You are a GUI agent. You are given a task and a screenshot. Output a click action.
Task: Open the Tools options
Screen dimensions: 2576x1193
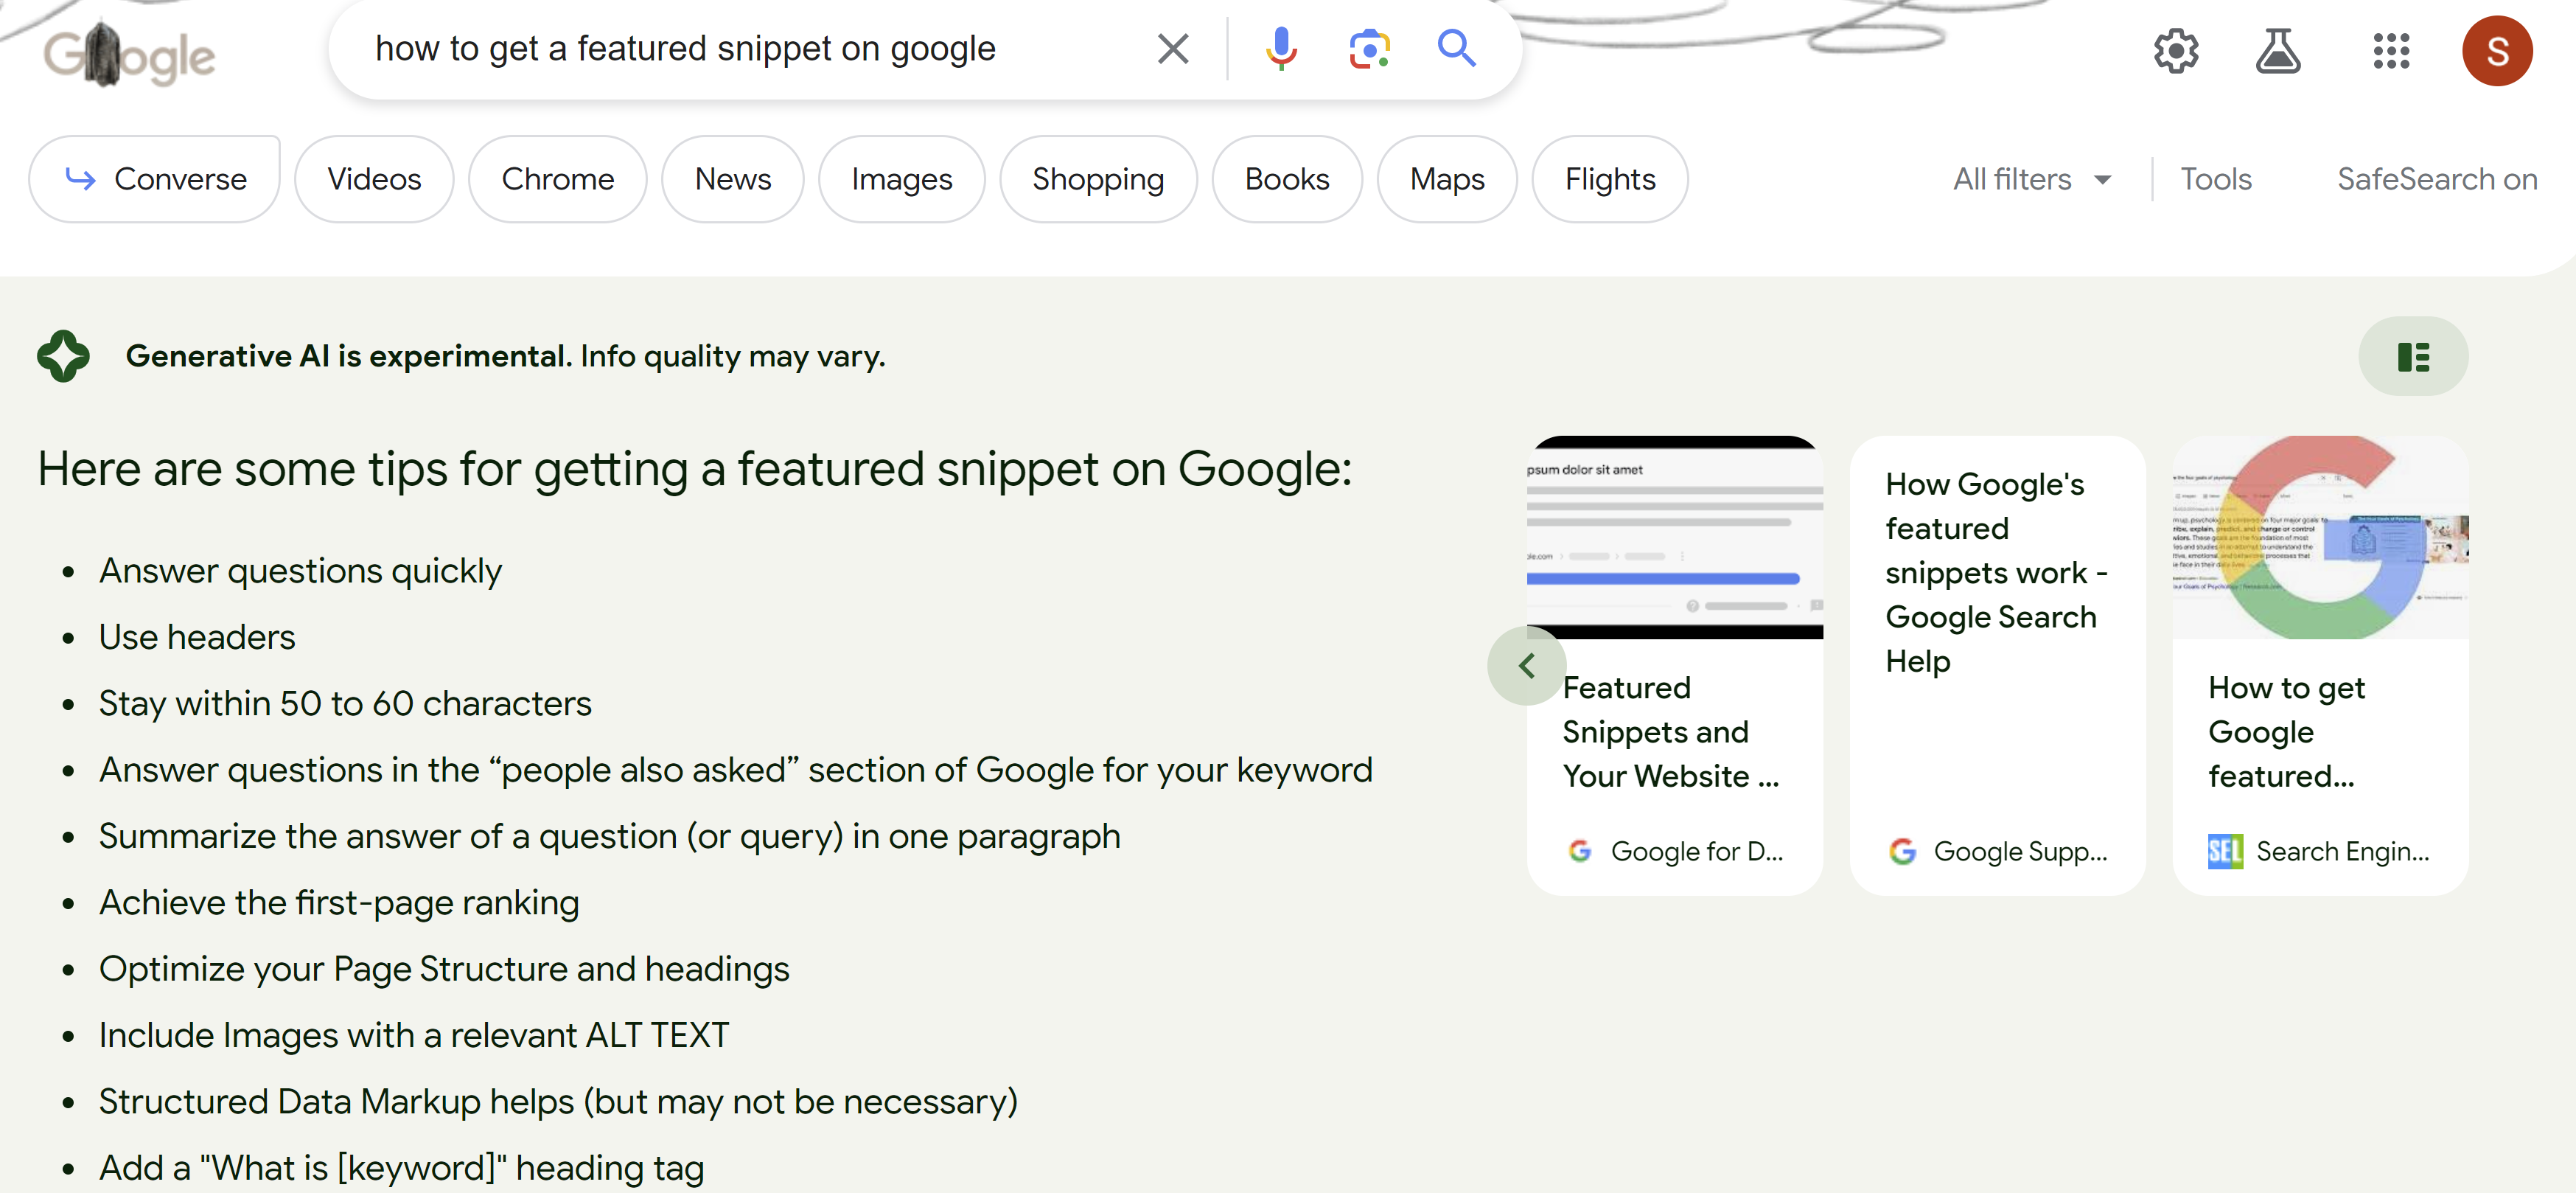click(2216, 179)
